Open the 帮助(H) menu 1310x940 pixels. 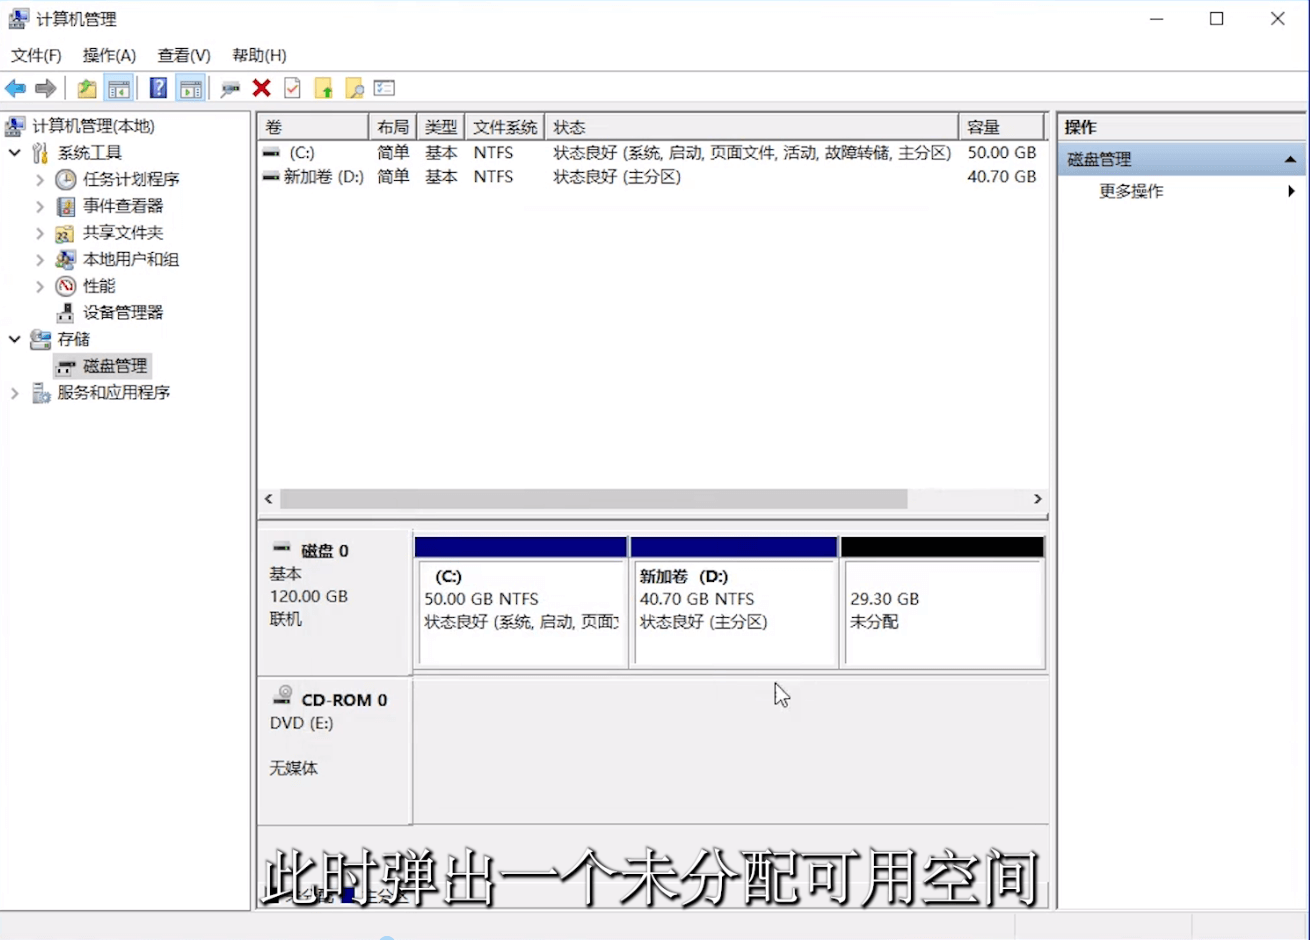259,55
